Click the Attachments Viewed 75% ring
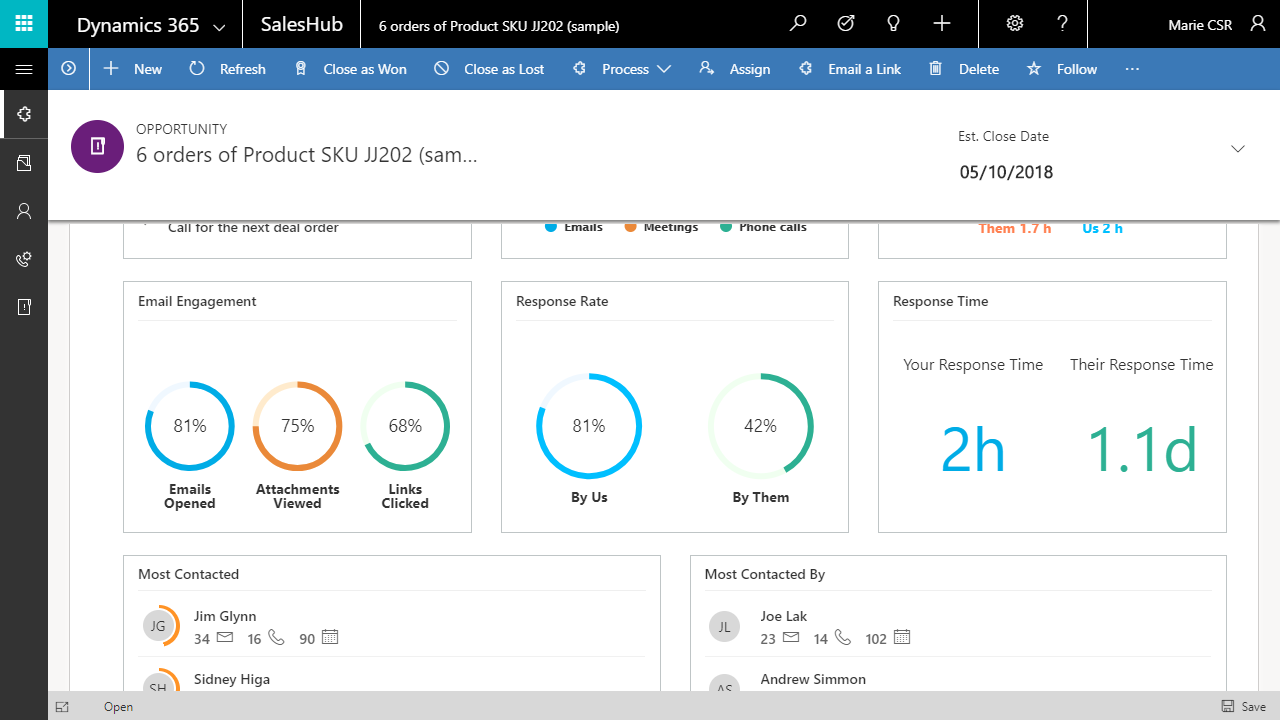Screen dimensions: 1280x720 297,426
